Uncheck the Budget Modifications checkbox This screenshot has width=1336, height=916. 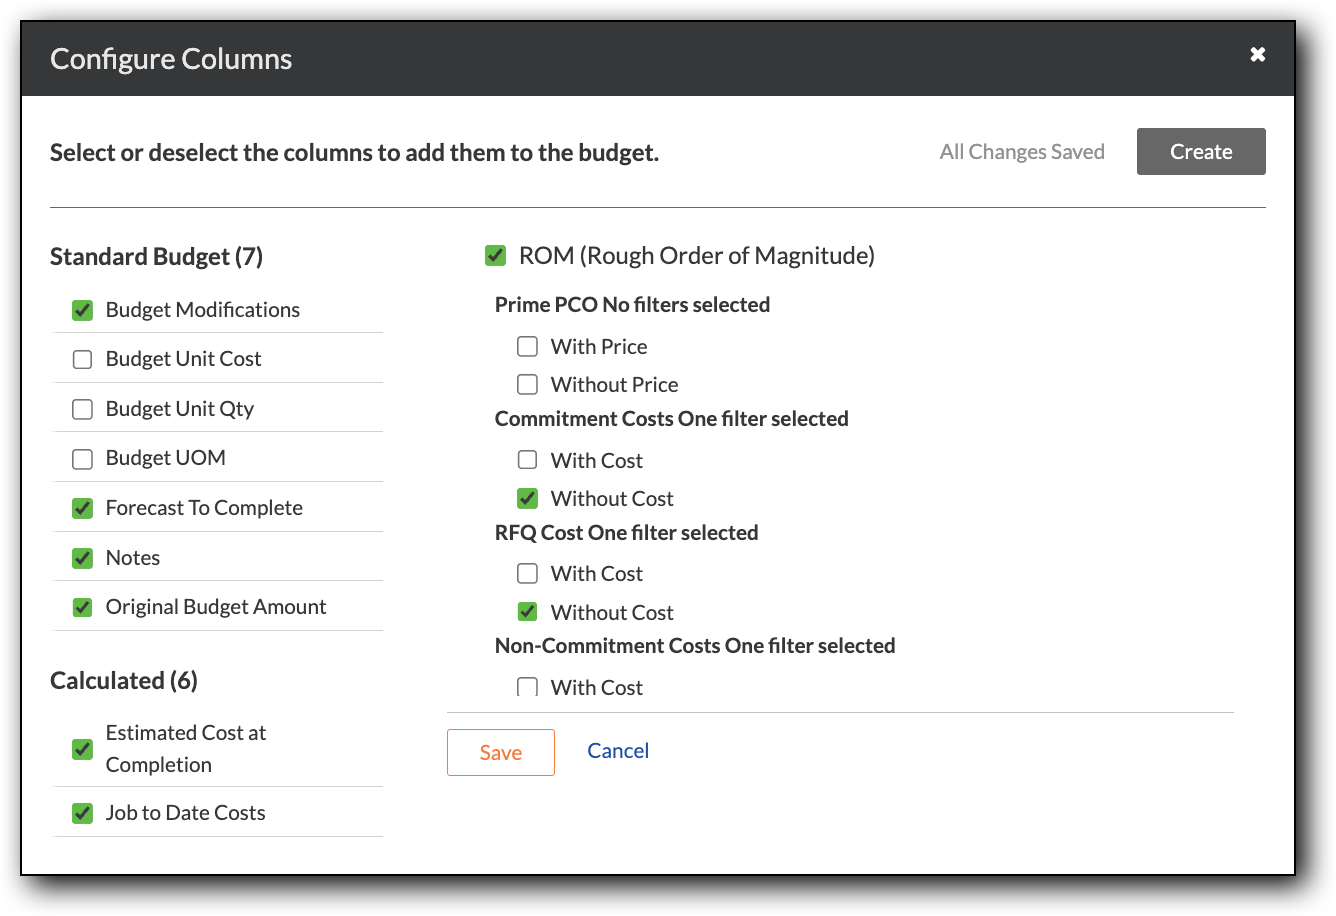82,310
